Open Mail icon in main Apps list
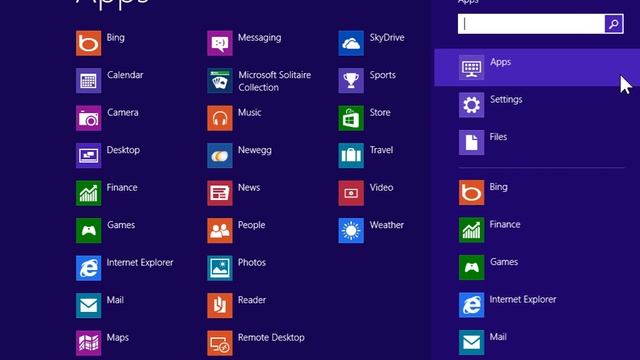 click(89, 305)
